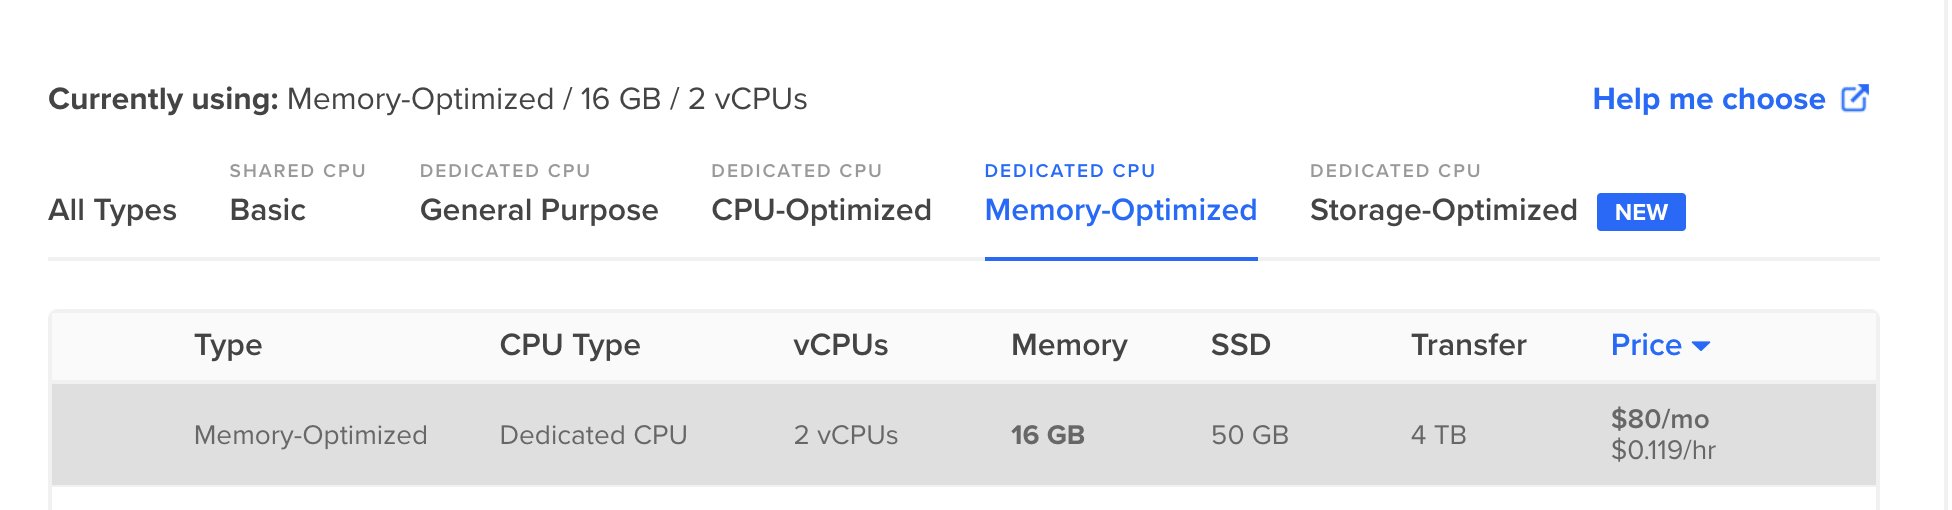Click the Type column header
The height and width of the screenshot is (510, 1952).
click(228, 345)
